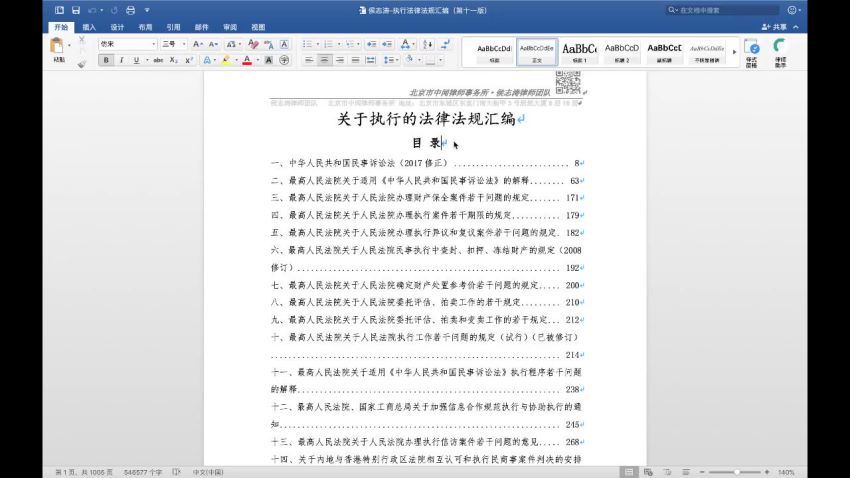Expand the styles gallery arrow

pyautogui.click(x=735, y=52)
